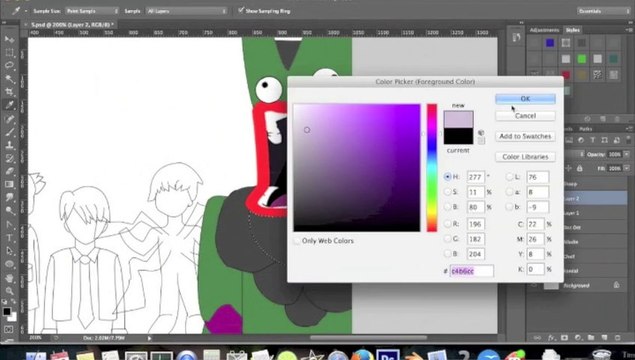The image size is (635, 360).
Task: Select the Eraser tool
Action: coord(9,171)
